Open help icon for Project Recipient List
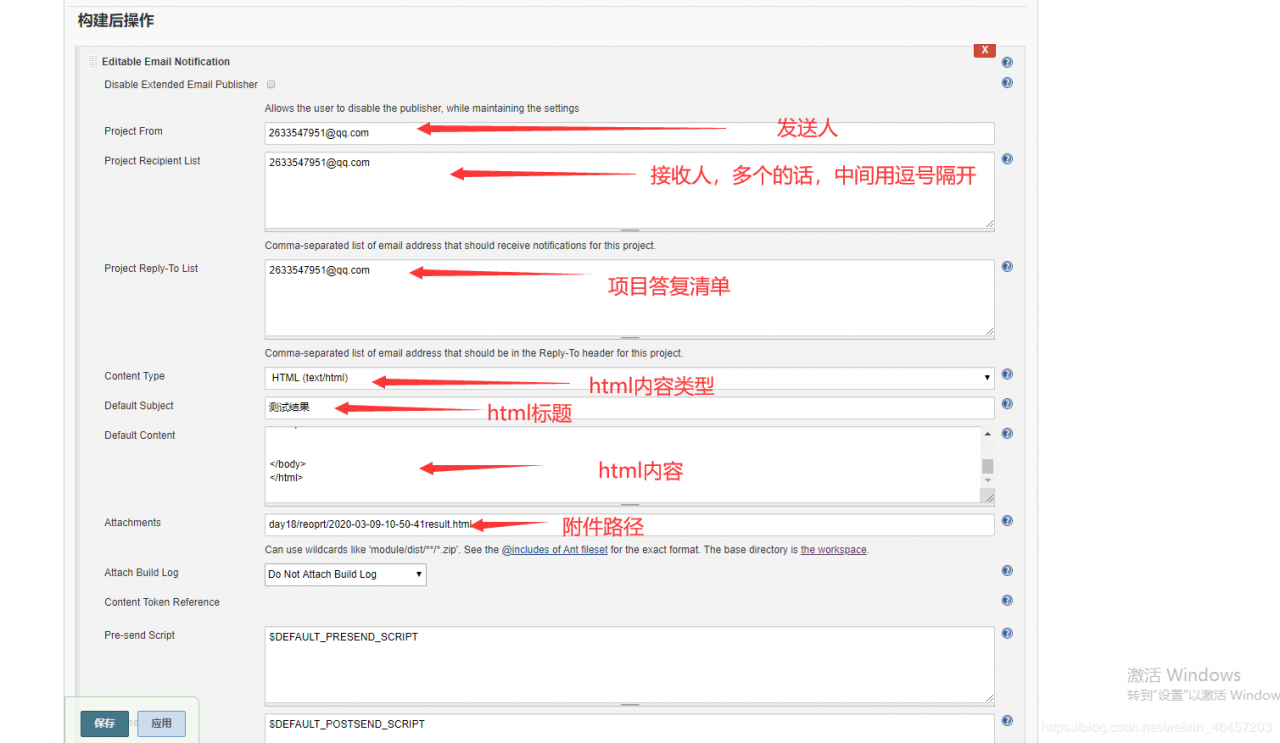The image size is (1280, 743). pyautogui.click(x=1007, y=159)
